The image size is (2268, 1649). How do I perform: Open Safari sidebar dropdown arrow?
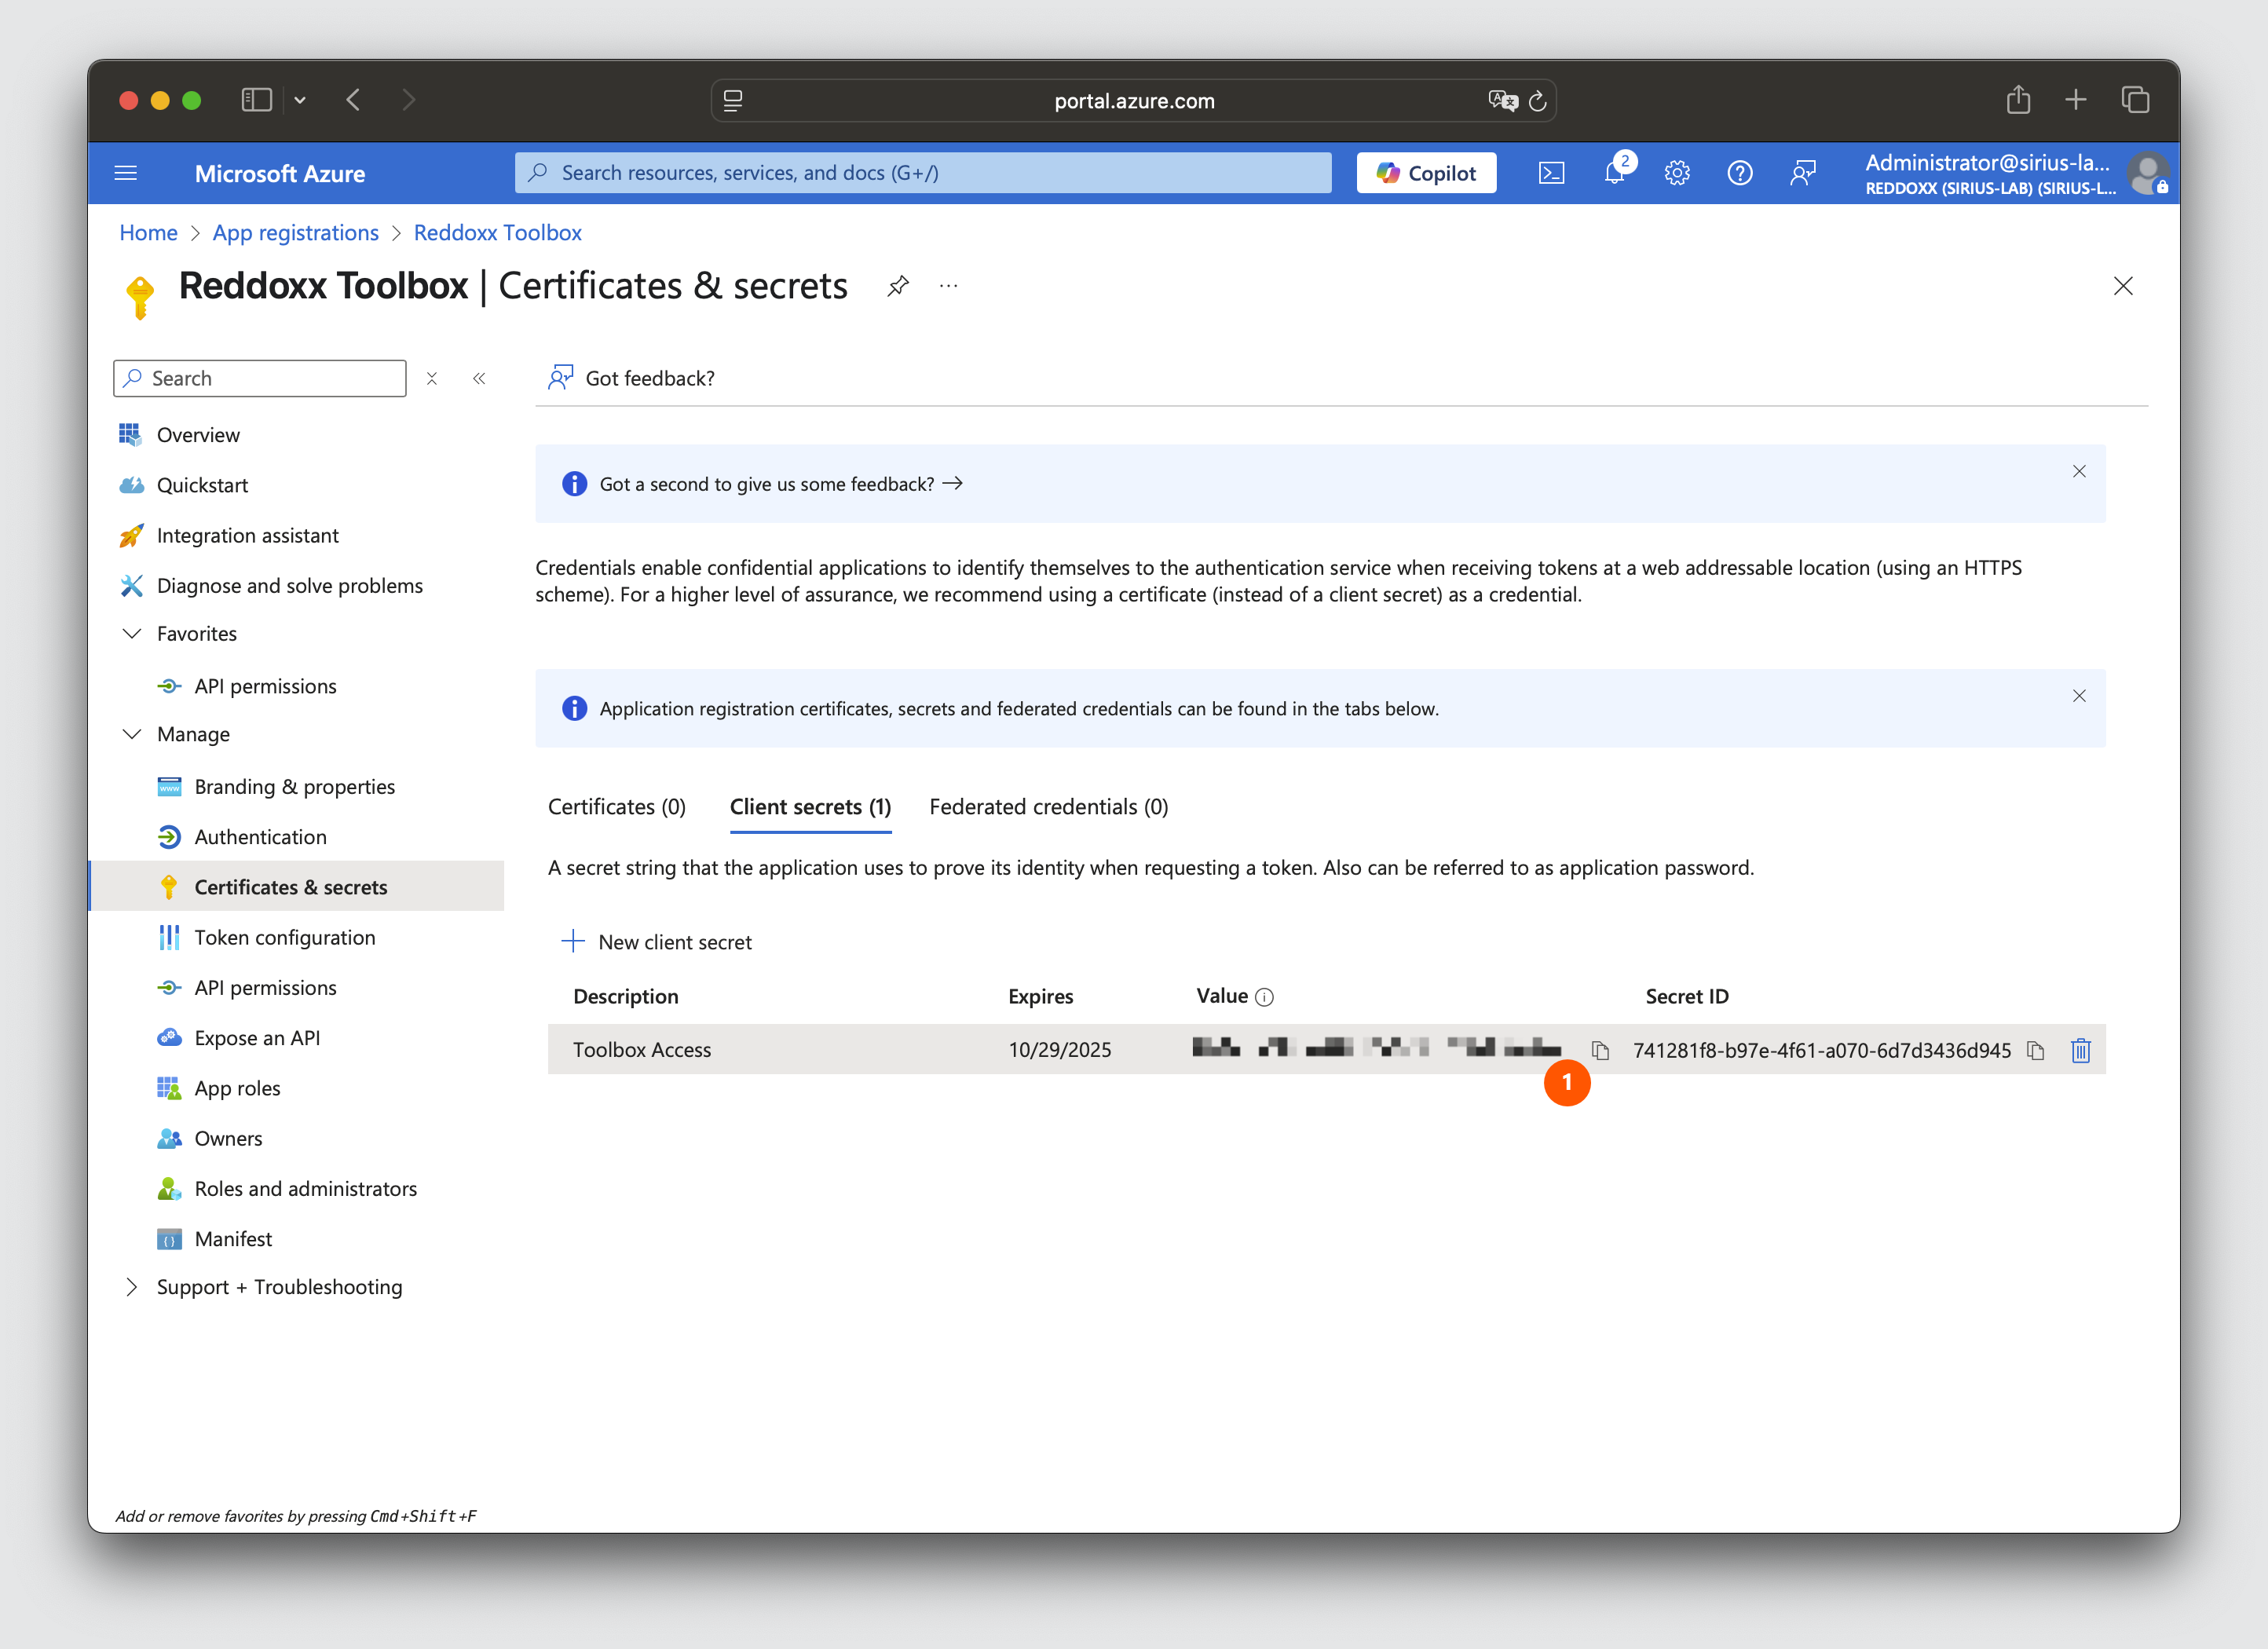tap(300, 100)
